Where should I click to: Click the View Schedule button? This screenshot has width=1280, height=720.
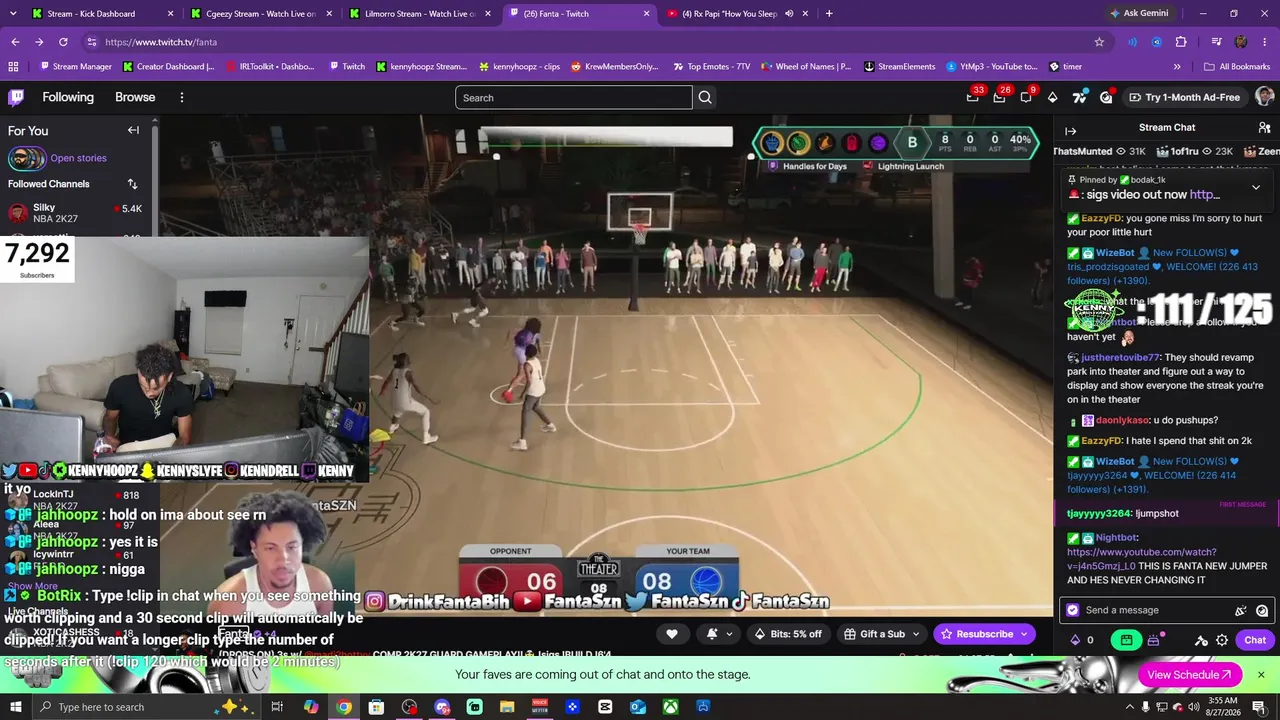coord(1190,675)
